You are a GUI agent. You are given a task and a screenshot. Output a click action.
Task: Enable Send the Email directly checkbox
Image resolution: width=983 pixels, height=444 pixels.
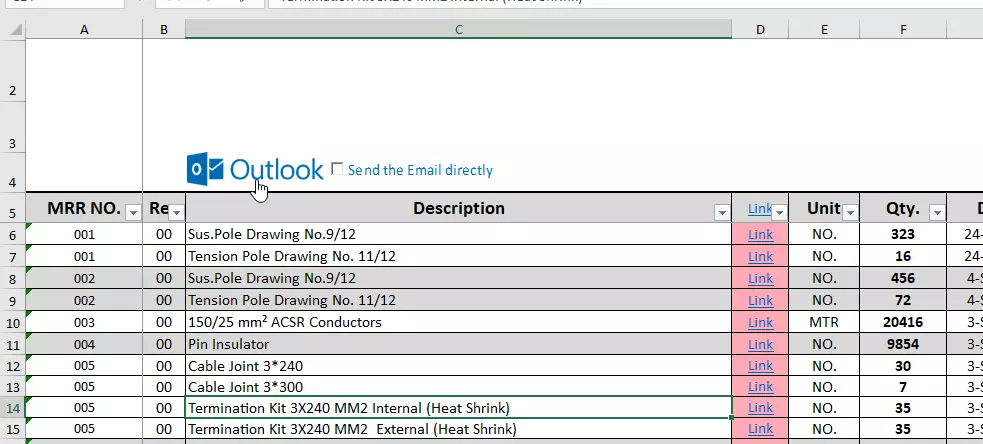337,169
